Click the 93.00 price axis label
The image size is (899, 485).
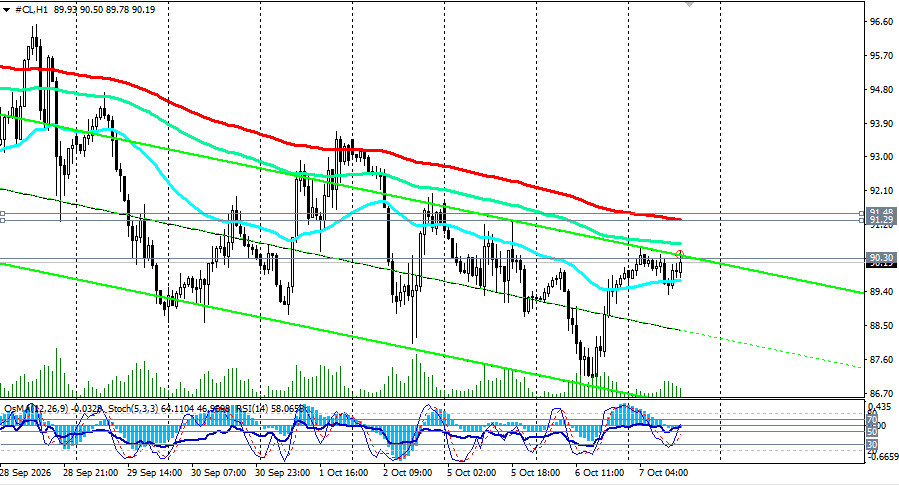[881, 157]
